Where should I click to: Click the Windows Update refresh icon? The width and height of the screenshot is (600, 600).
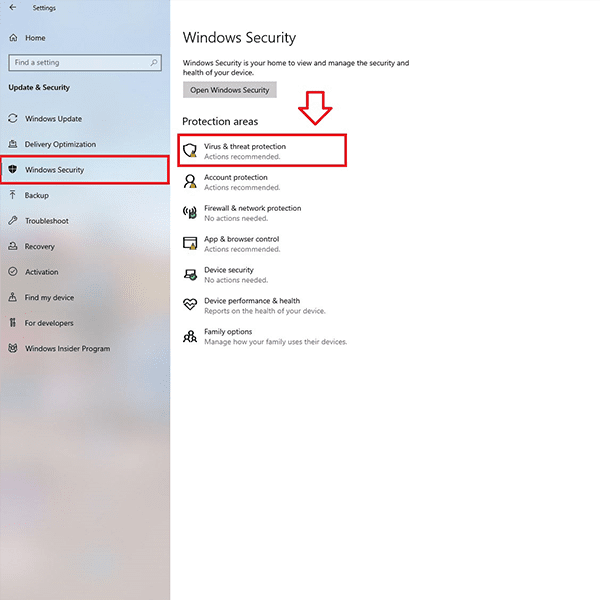point(13,118)
